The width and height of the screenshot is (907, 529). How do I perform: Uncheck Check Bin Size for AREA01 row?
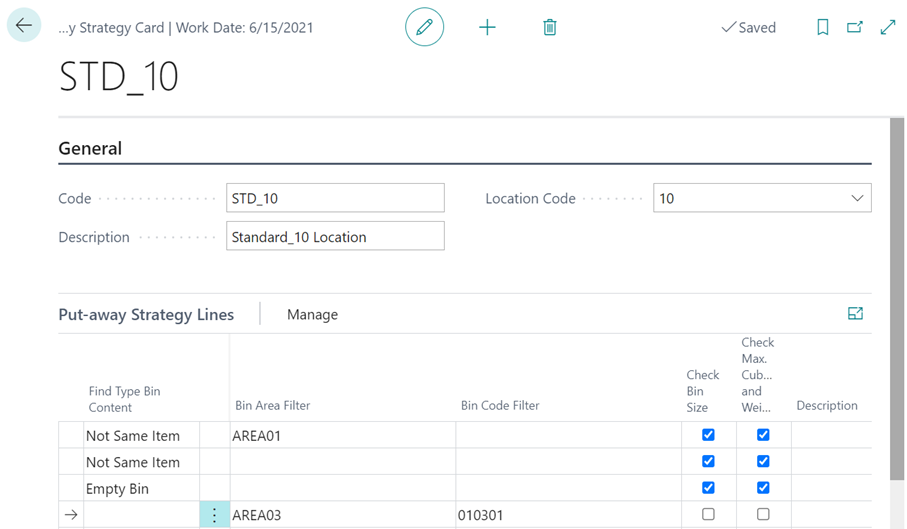(708, 435)
